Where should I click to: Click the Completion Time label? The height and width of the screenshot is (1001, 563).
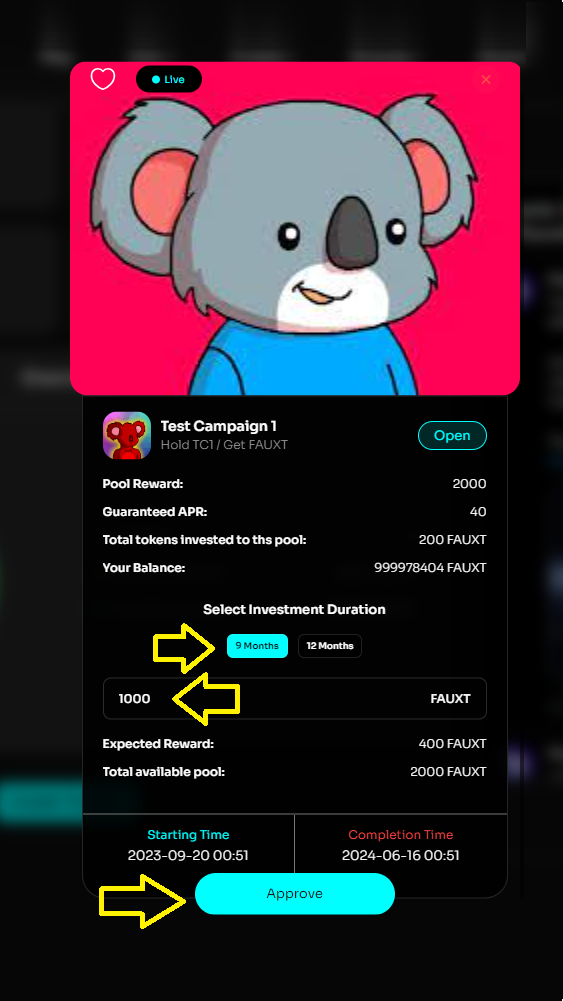click(401, 834)
